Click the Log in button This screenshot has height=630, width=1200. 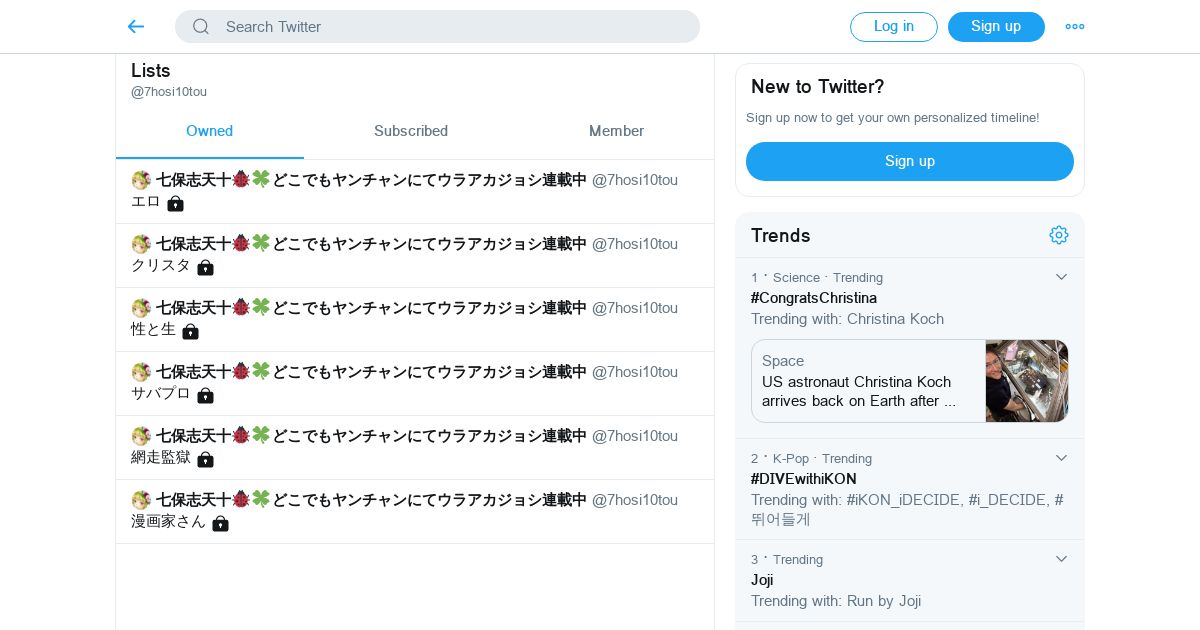[893, 27]
